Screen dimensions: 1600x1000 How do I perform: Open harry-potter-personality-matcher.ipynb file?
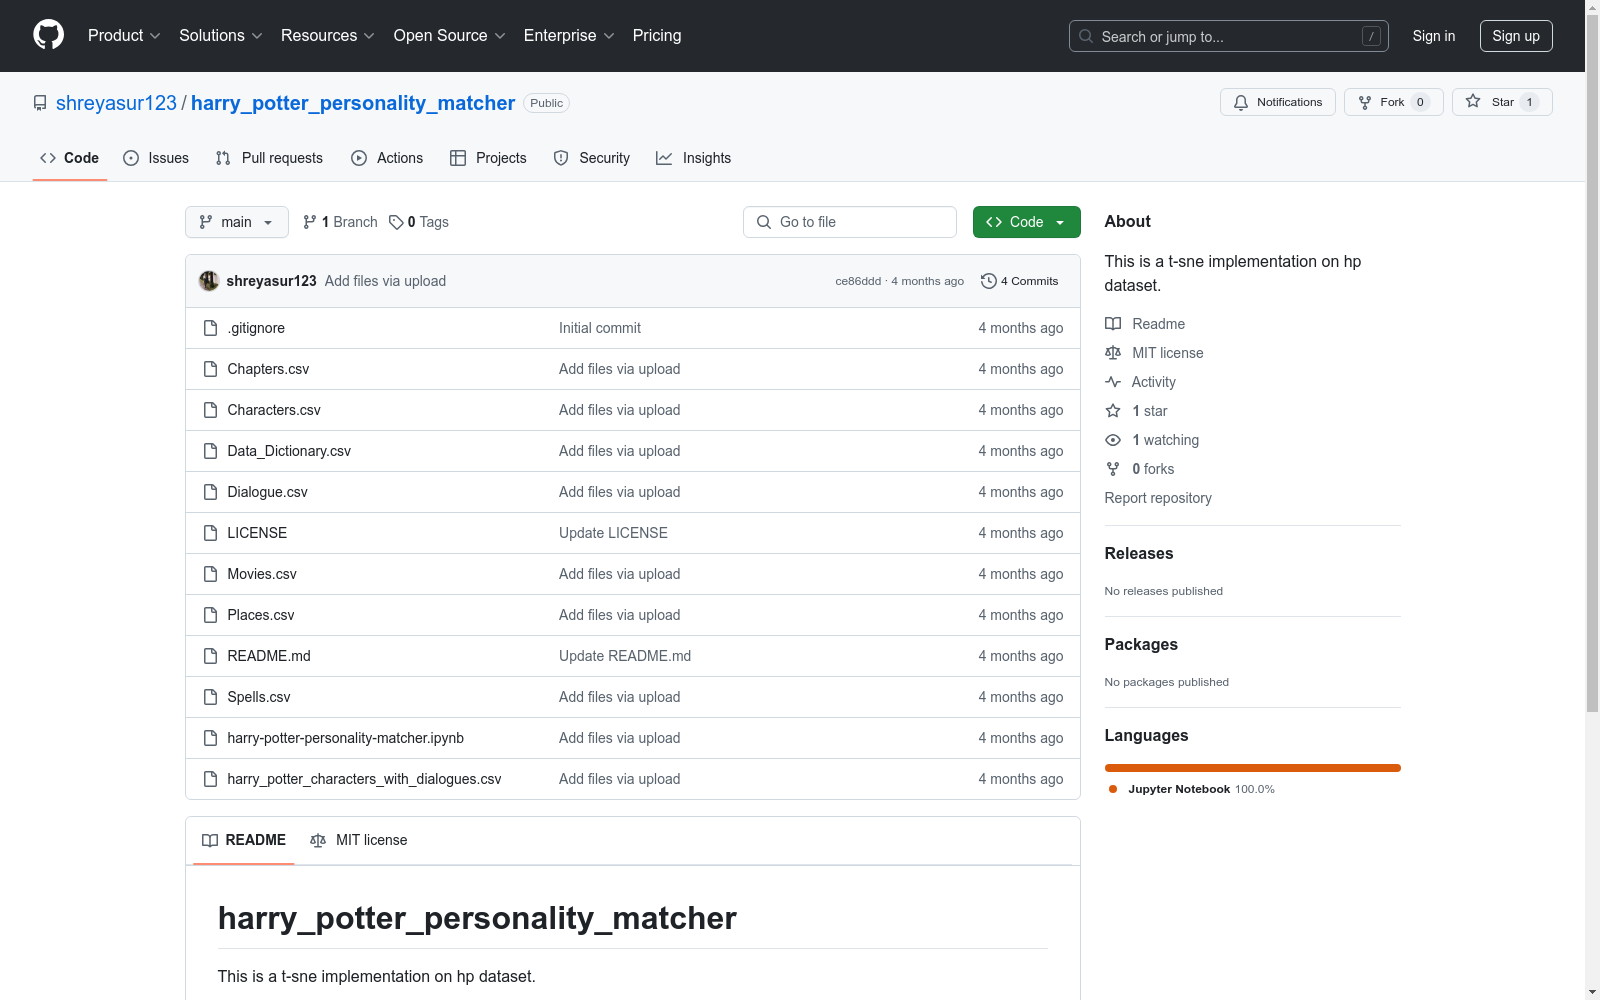pos(345,738)
